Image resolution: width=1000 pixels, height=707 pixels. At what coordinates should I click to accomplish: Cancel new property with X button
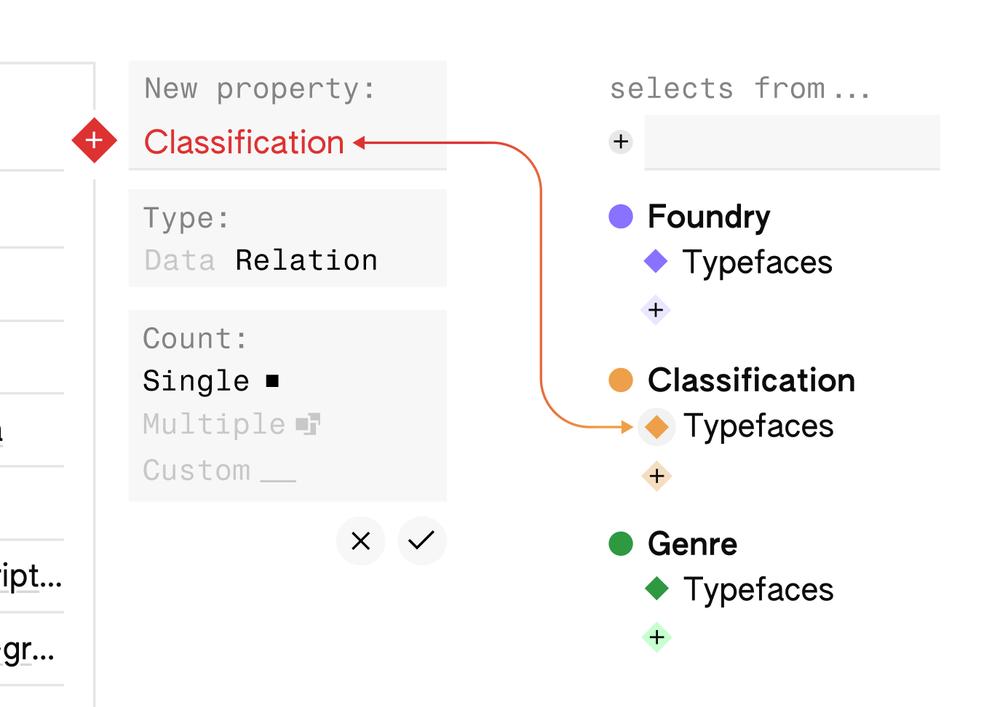(x=361, y=541)
